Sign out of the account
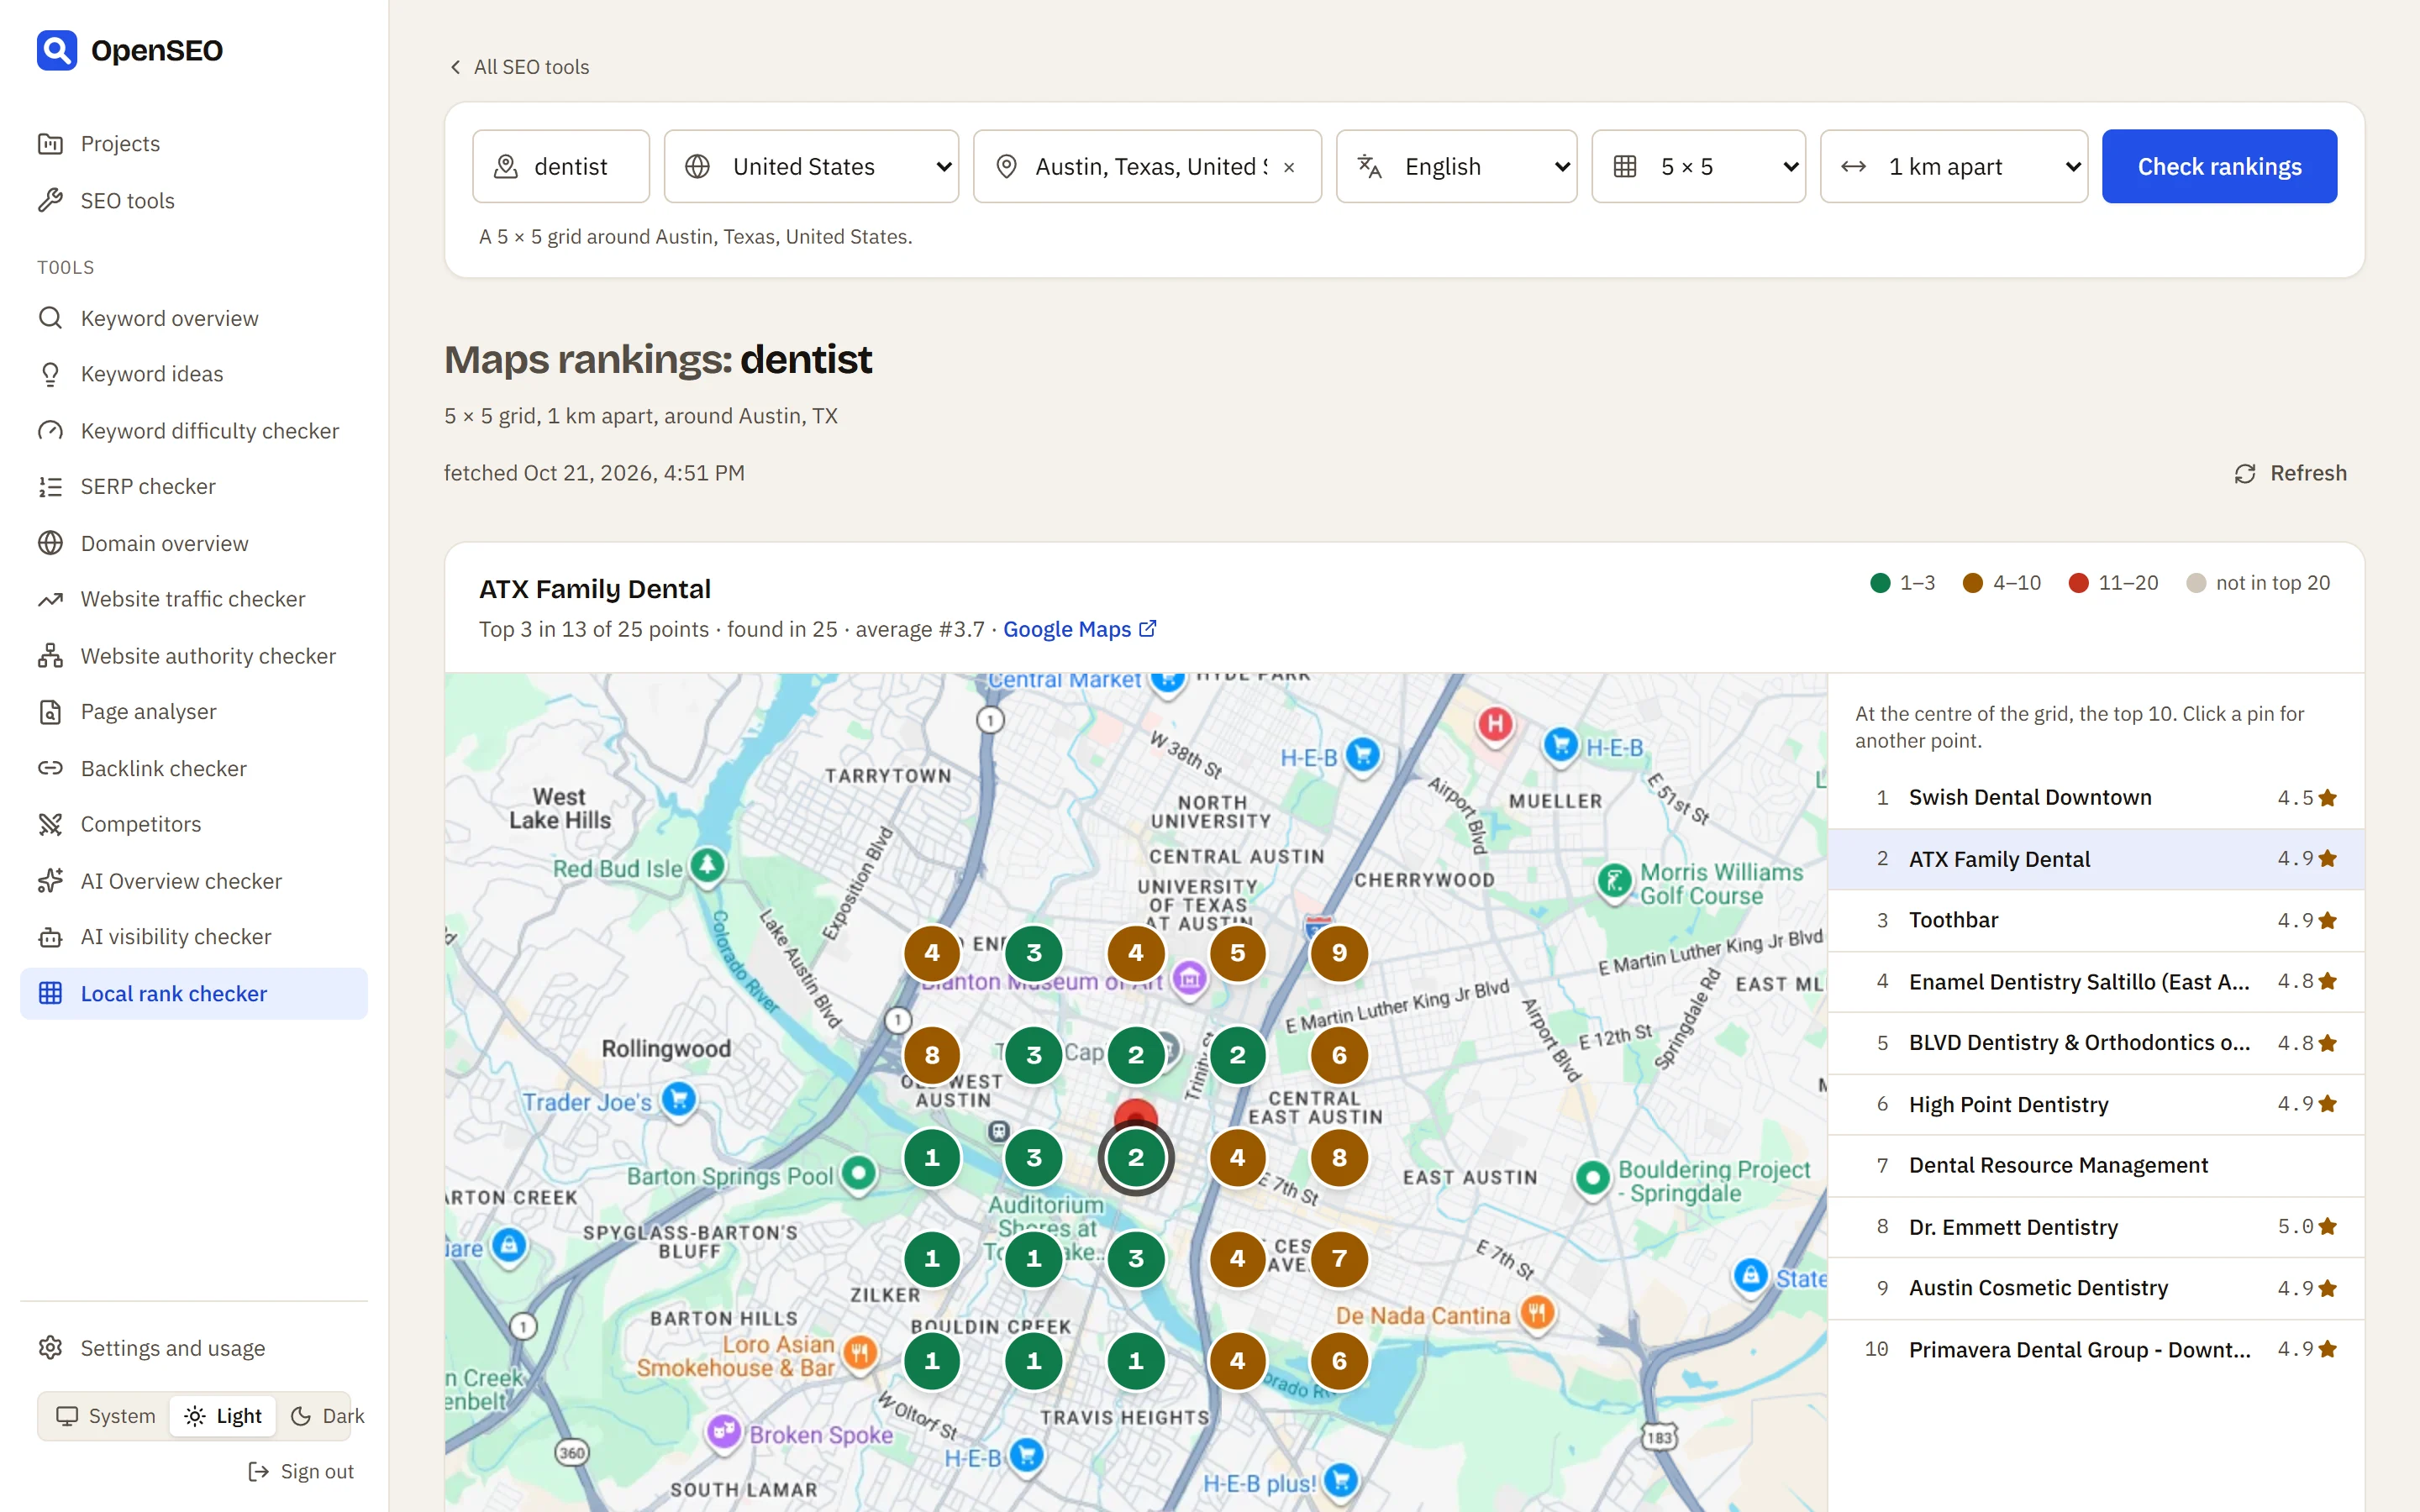2420x1512 pixels. (x=301, y=1471)
